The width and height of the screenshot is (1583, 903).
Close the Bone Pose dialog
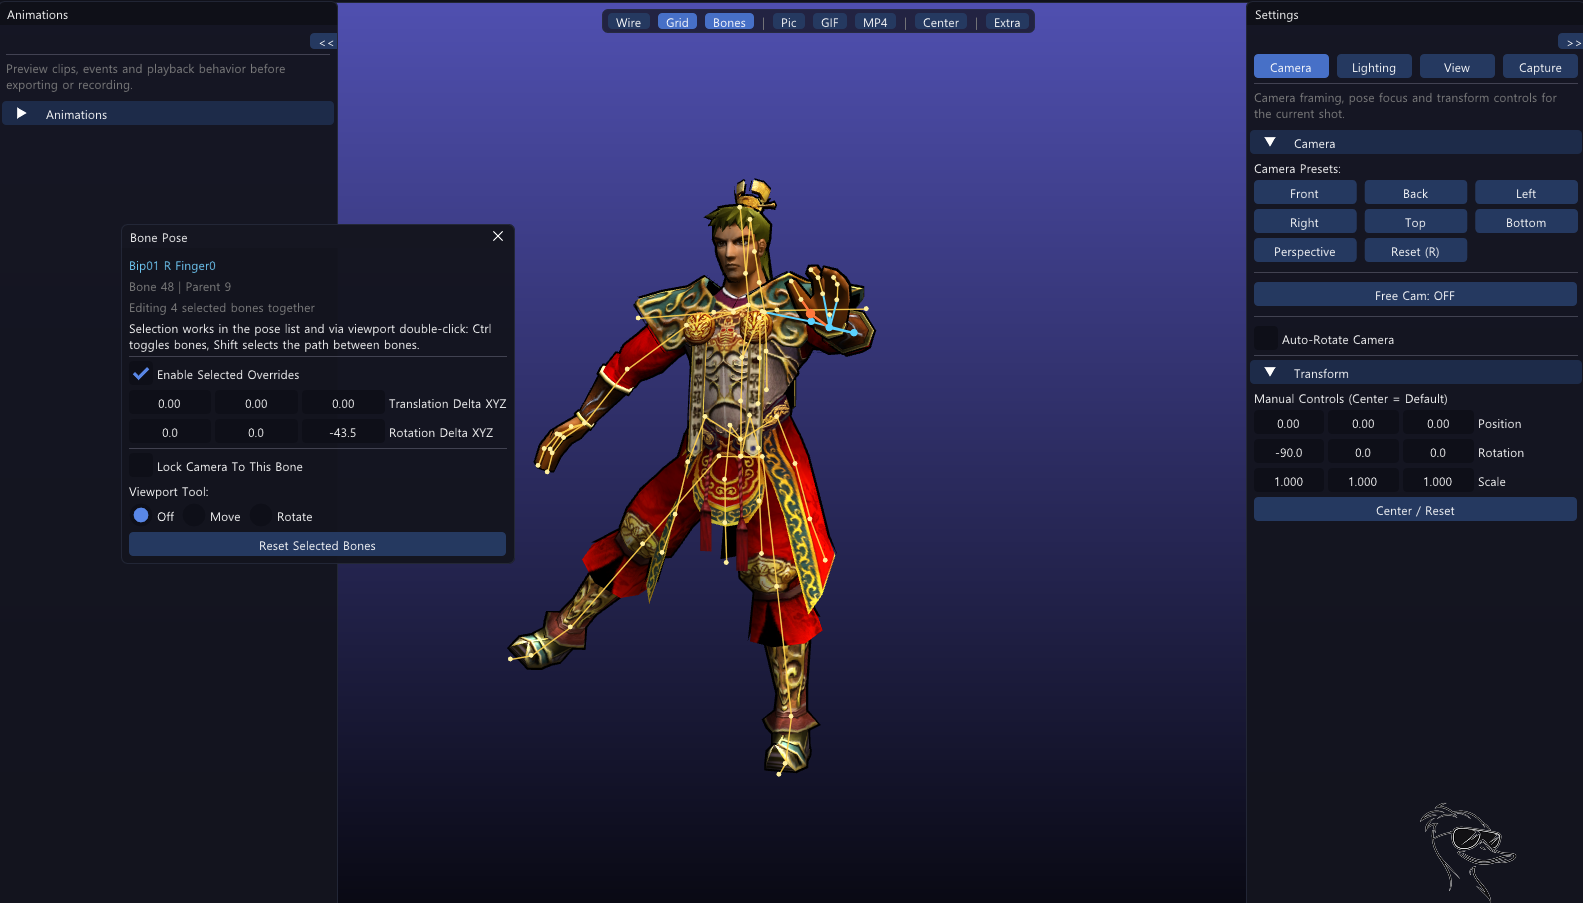(x=498, y=236)
